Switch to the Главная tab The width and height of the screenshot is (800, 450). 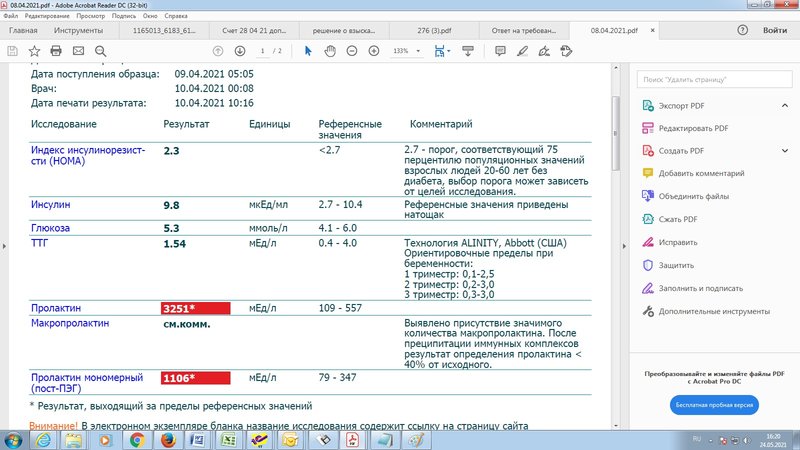click(x=23, y=30)
